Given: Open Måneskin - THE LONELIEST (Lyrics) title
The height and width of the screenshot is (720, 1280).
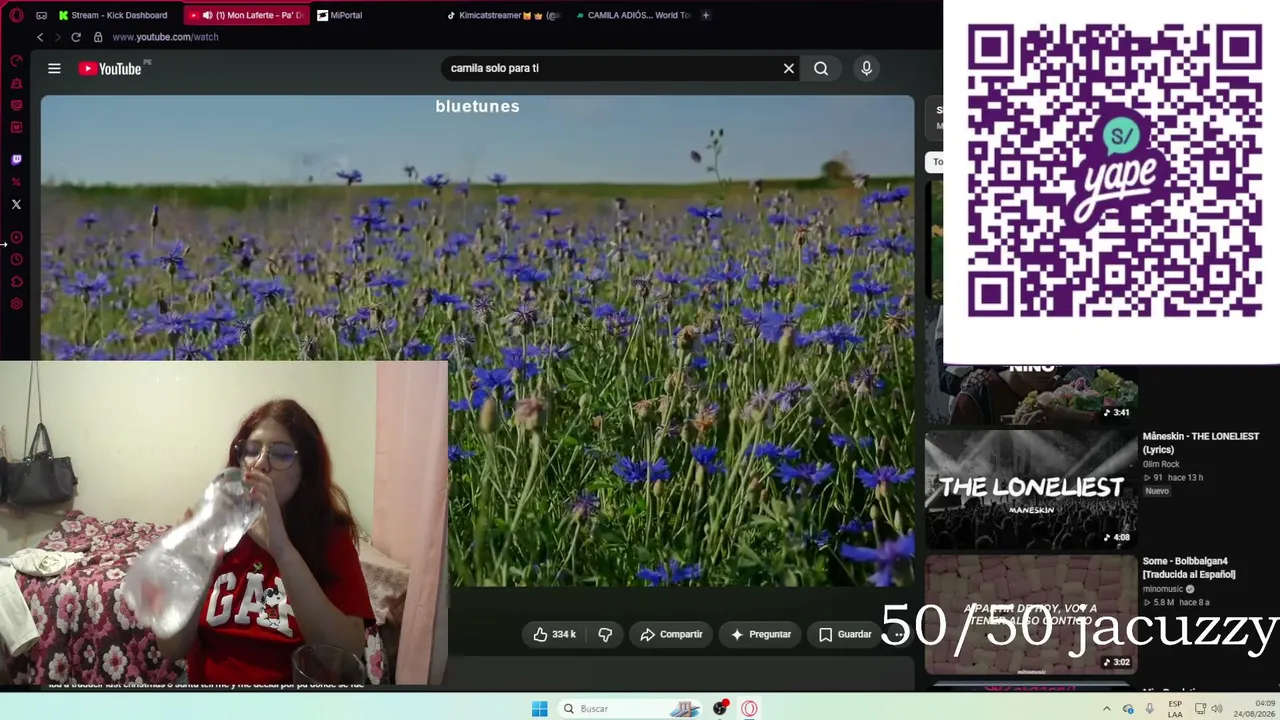Looking at the screenshot, I should [x=1200, y=443].
